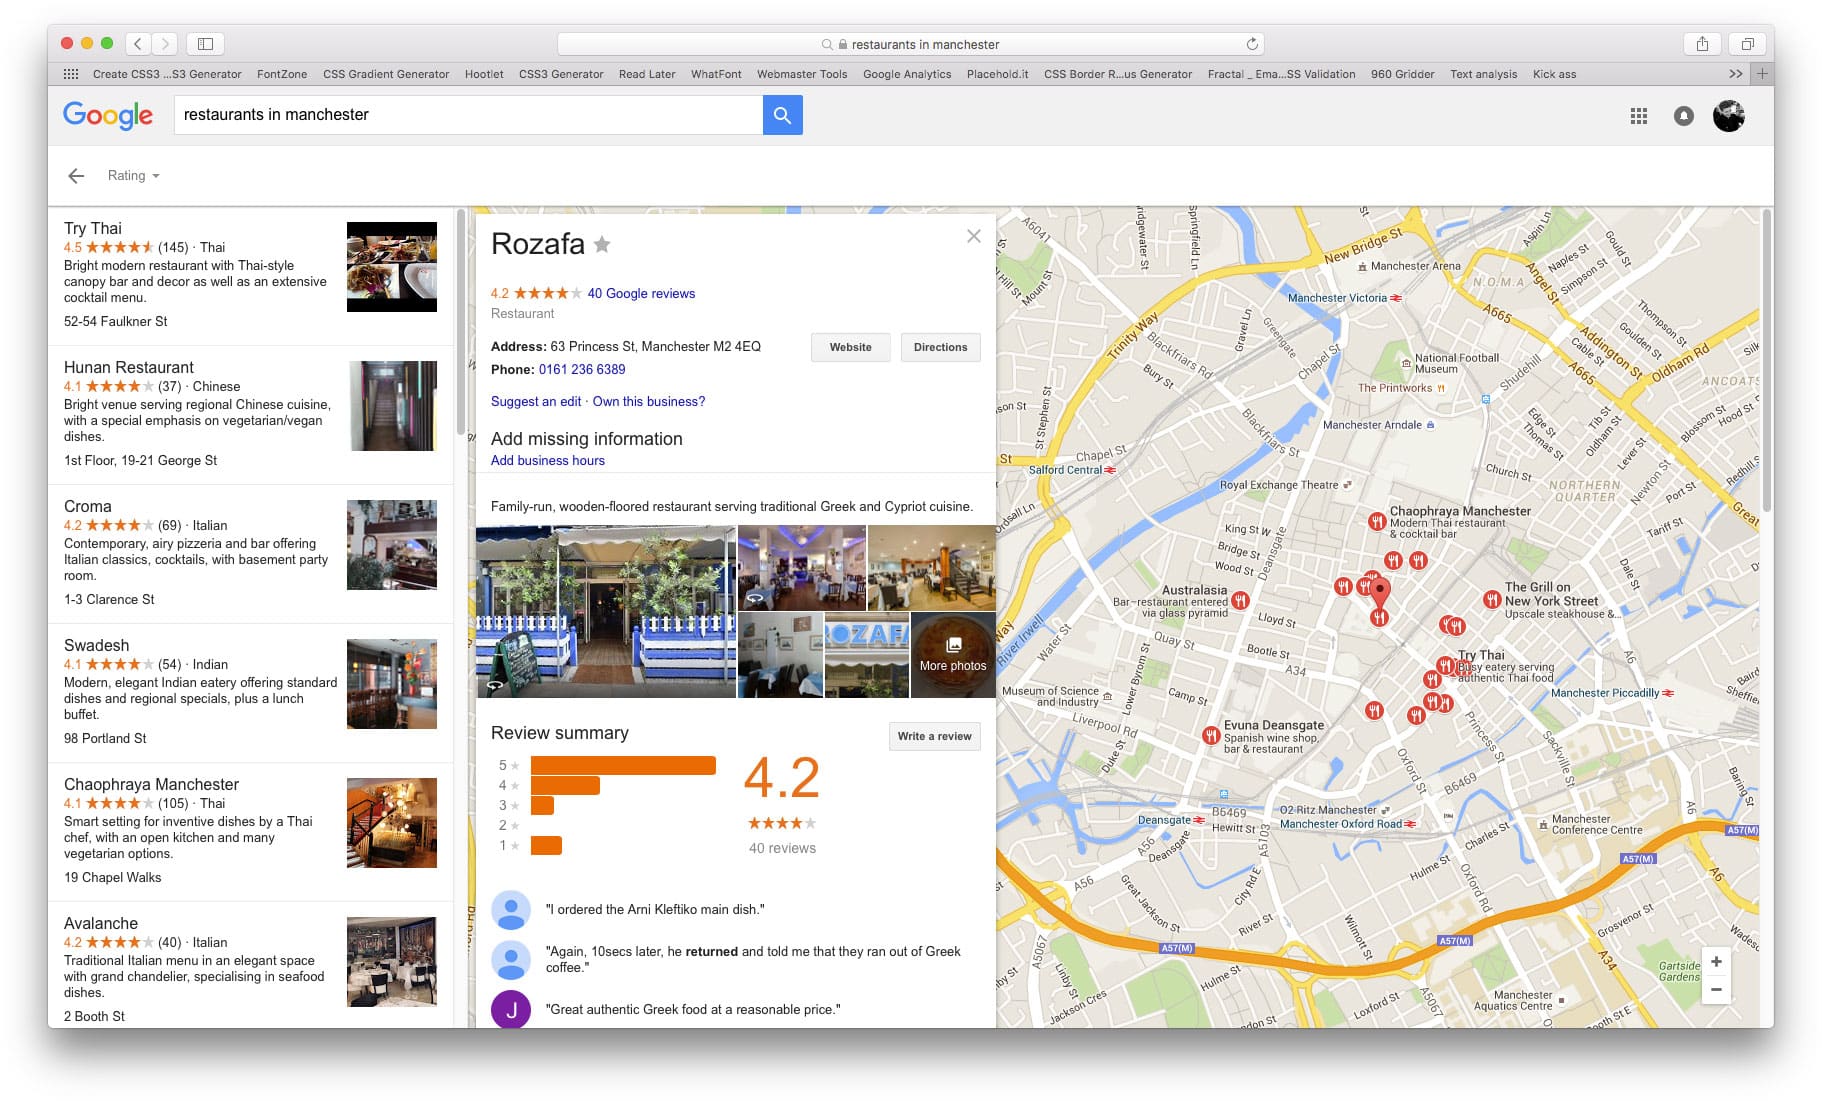The height and width of the screenshot is (1101, 1822).
Task: Click the selected Rozafa location marker
Action: pos(1380,592)
